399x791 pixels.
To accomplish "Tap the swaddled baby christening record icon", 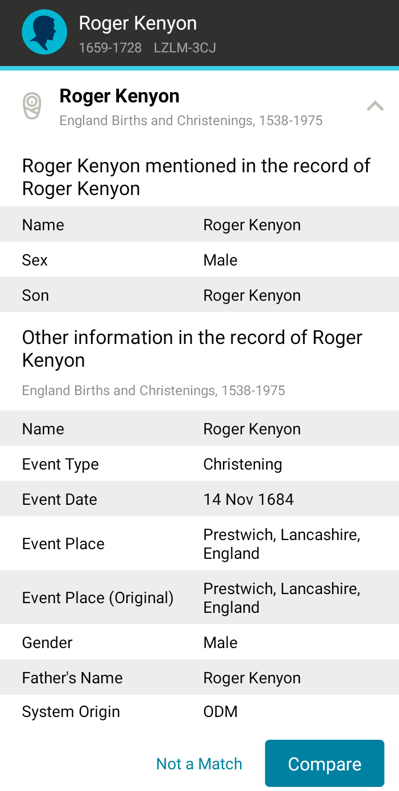I will [32, 106].
